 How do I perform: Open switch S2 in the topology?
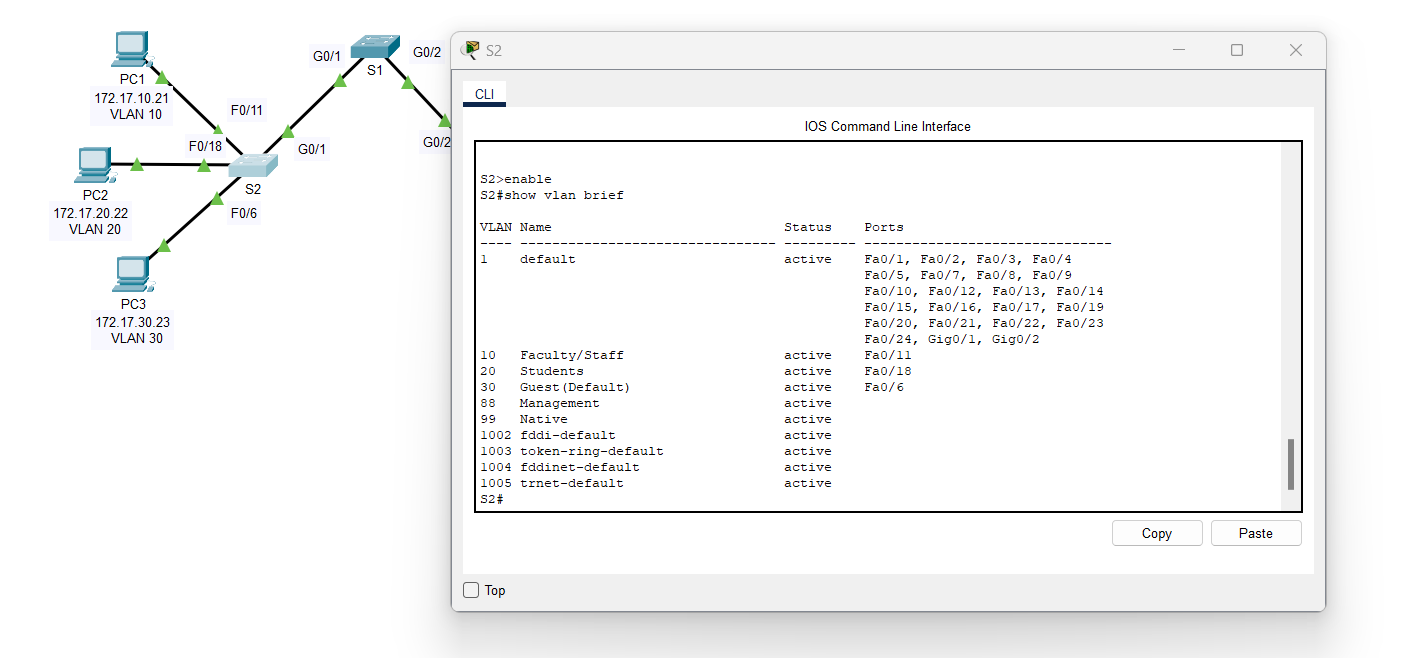pyautogui.click(x=253, y=163)
